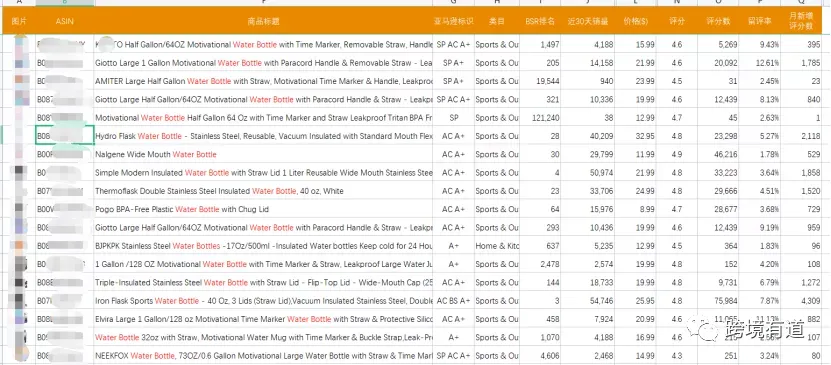Viewport: 831px width, 365px height.
Task: Select the product thumbnail in the first row
Action: coord(21,44)
